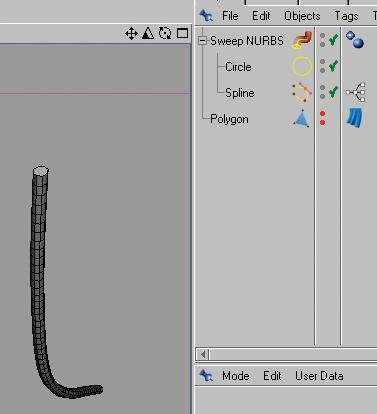Select the Sweep NURBS object icon

click(302, 40)
